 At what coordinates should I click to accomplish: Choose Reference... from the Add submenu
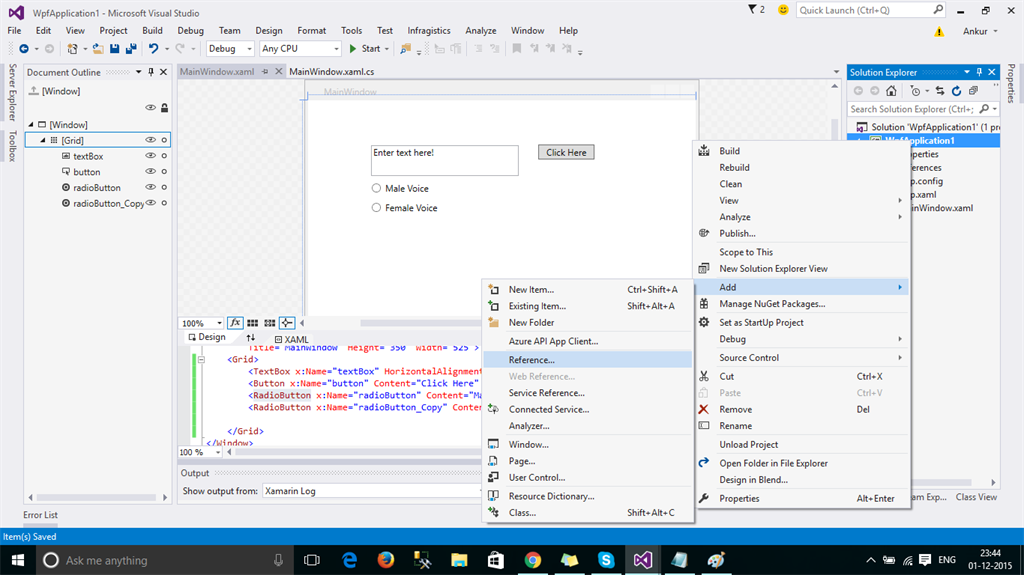(x=531, y=359)
